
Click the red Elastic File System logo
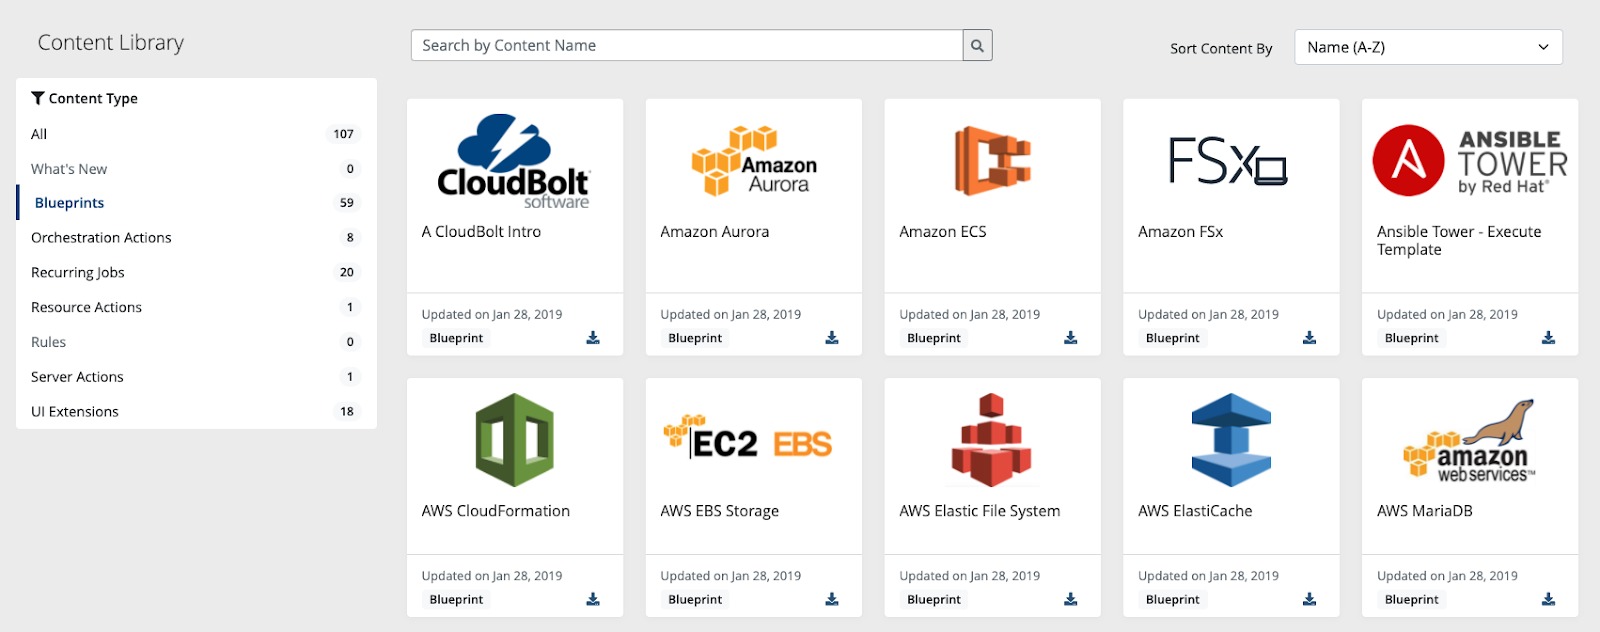(991, 440)
